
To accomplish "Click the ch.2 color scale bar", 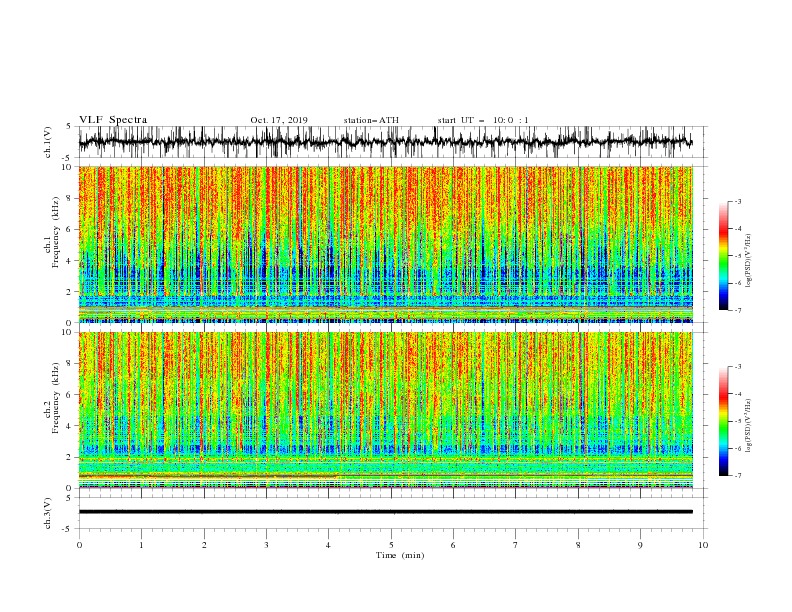I will click(x=723, y=421).
